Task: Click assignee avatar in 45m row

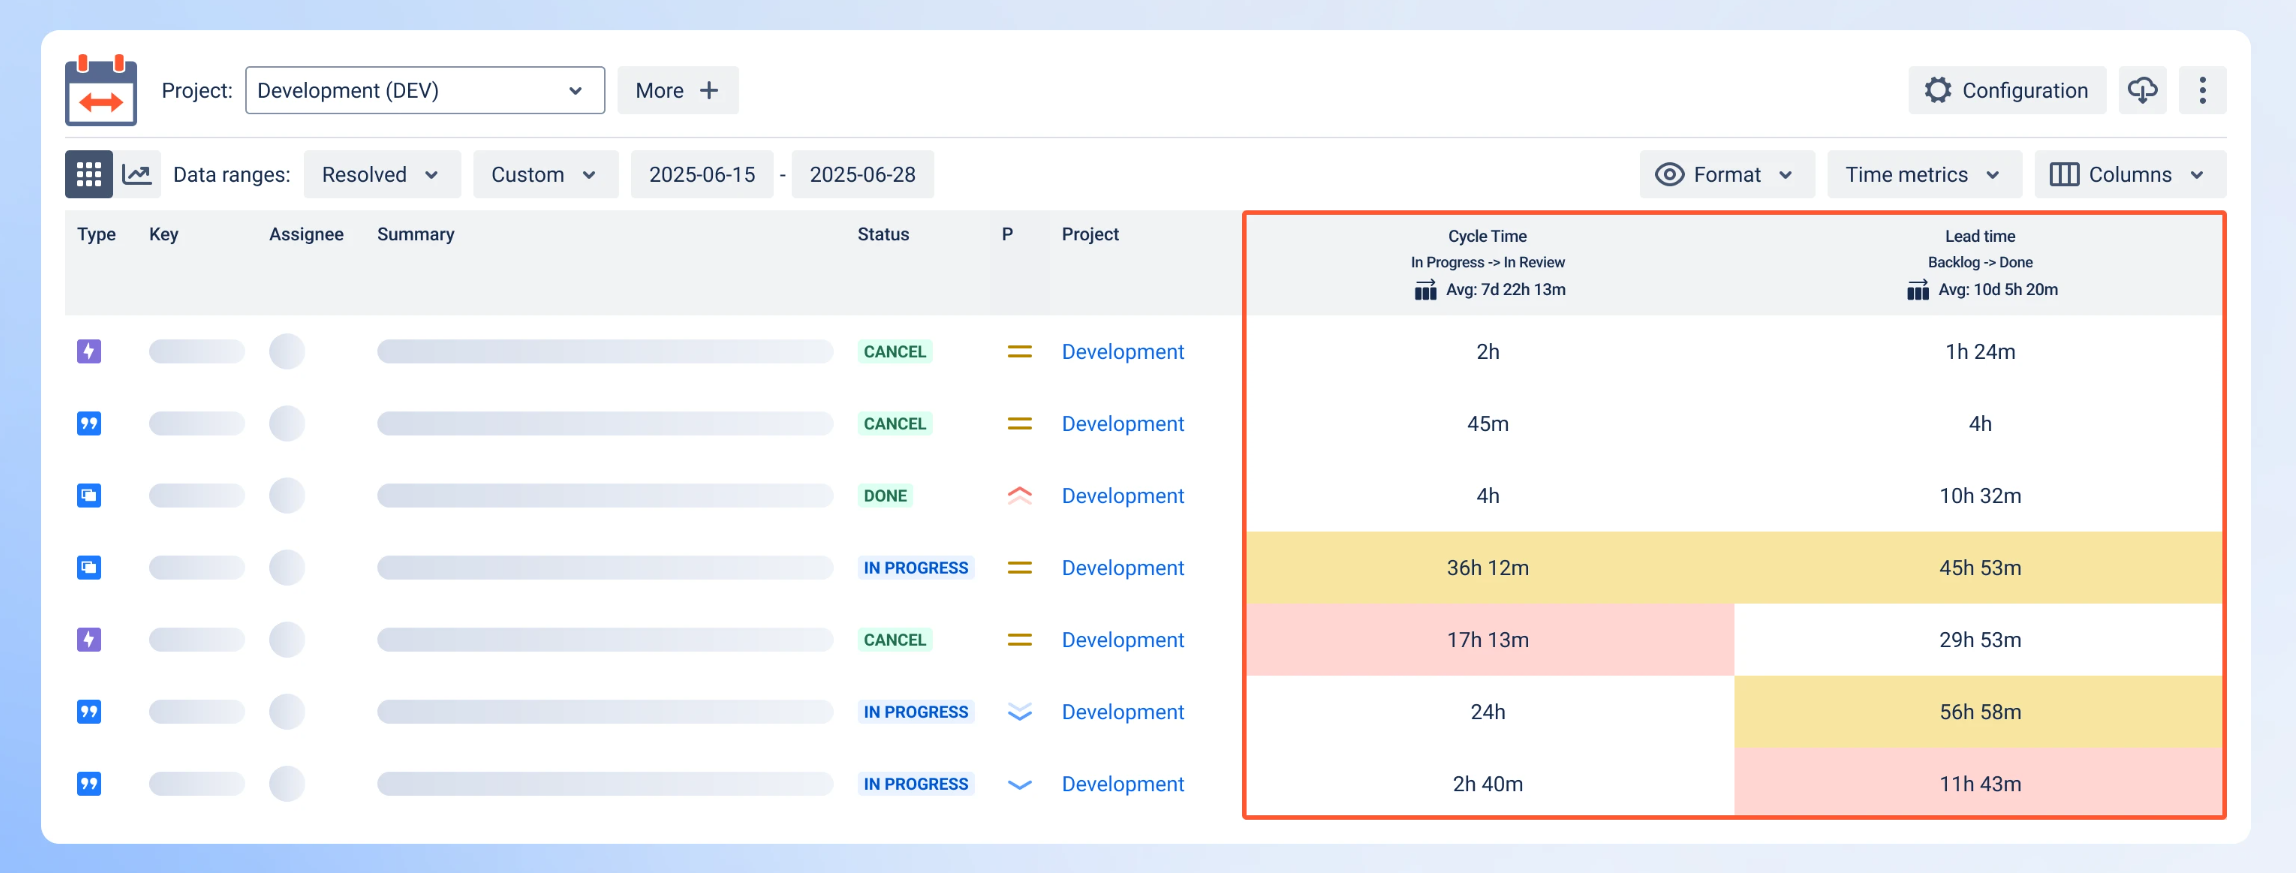Action: click(287, 423)
